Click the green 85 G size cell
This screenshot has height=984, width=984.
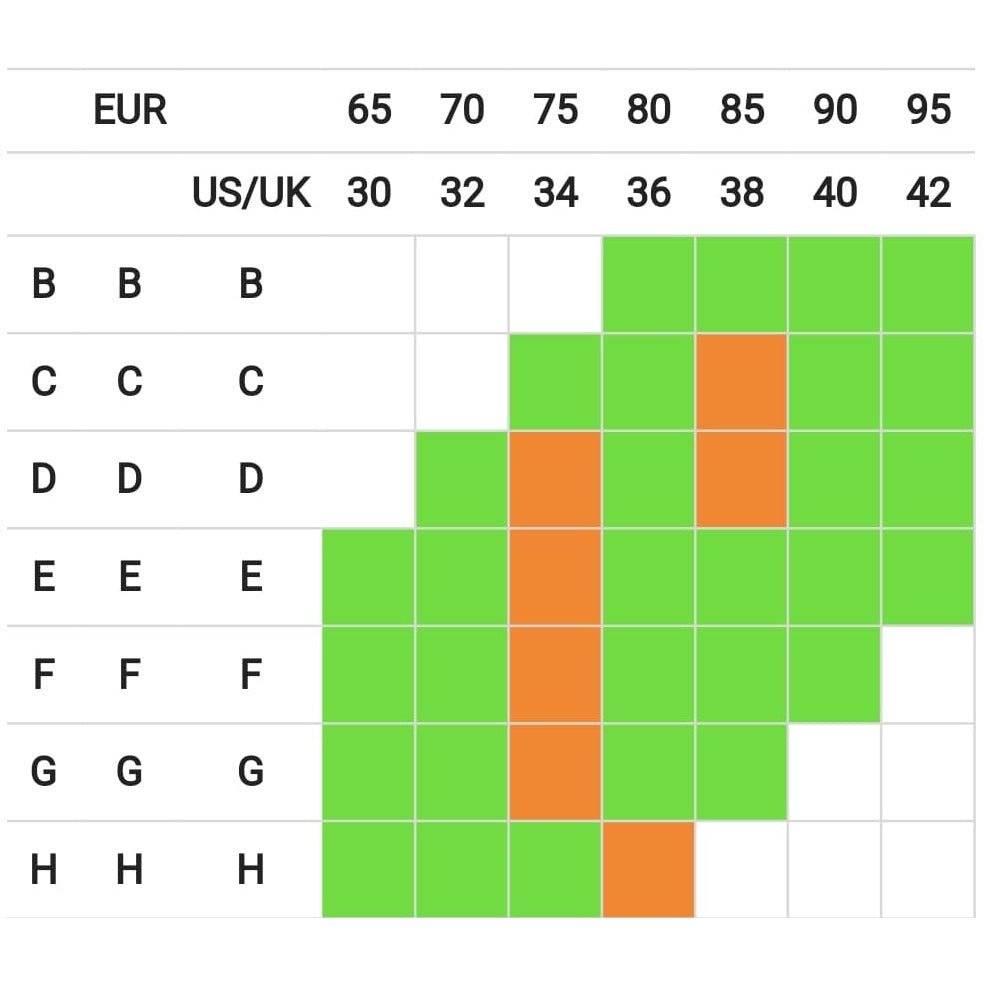point(741,772)
